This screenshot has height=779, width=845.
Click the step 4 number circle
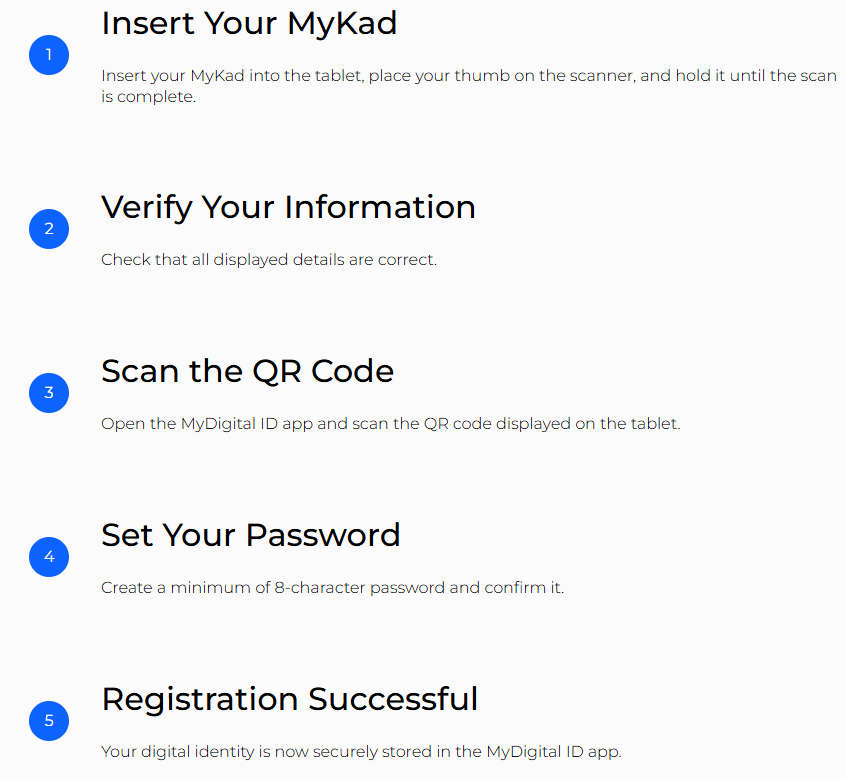tap(49, 556)
